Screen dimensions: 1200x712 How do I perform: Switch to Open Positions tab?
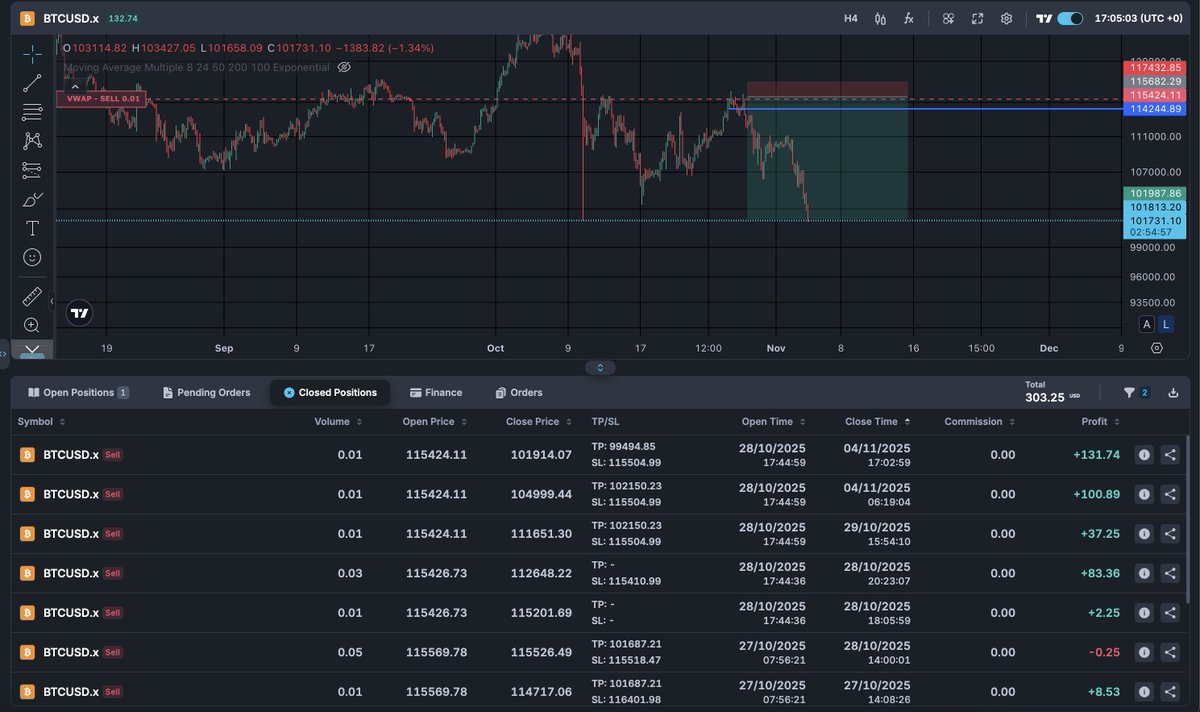point(78,393)
